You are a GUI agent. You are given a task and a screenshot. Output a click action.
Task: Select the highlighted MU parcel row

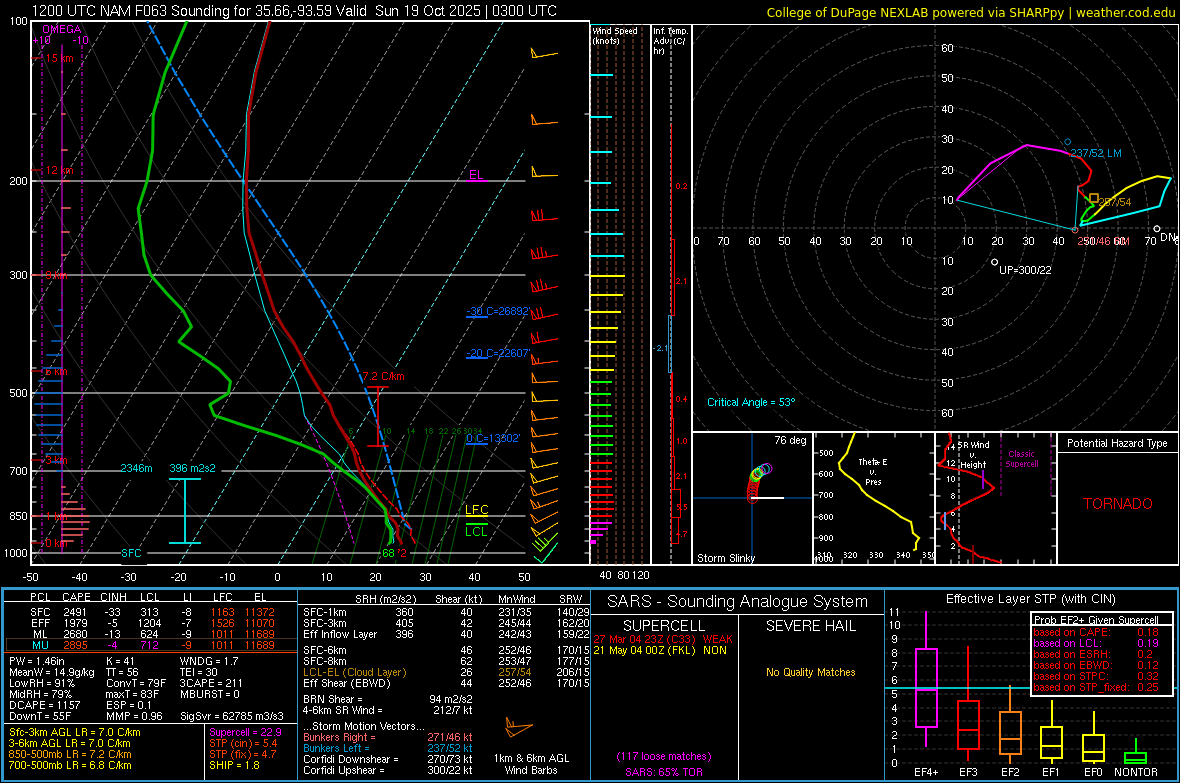(x=151, y=645)
